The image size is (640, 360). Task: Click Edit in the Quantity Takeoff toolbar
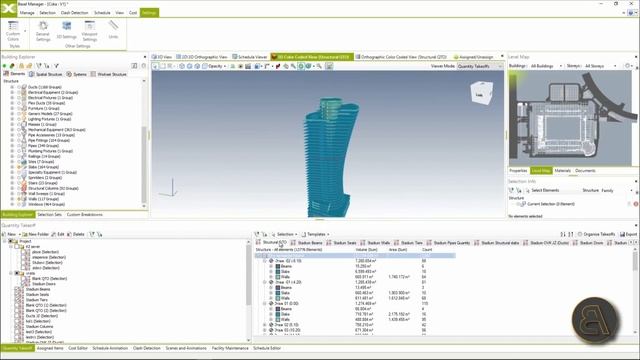pos(58,234)
